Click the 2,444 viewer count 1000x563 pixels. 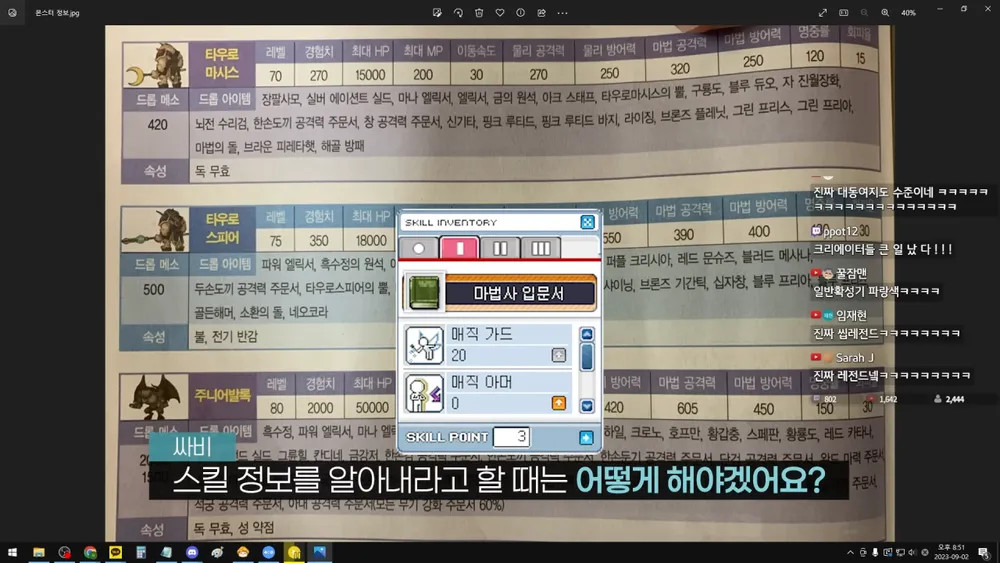click(x=954, y=399)
